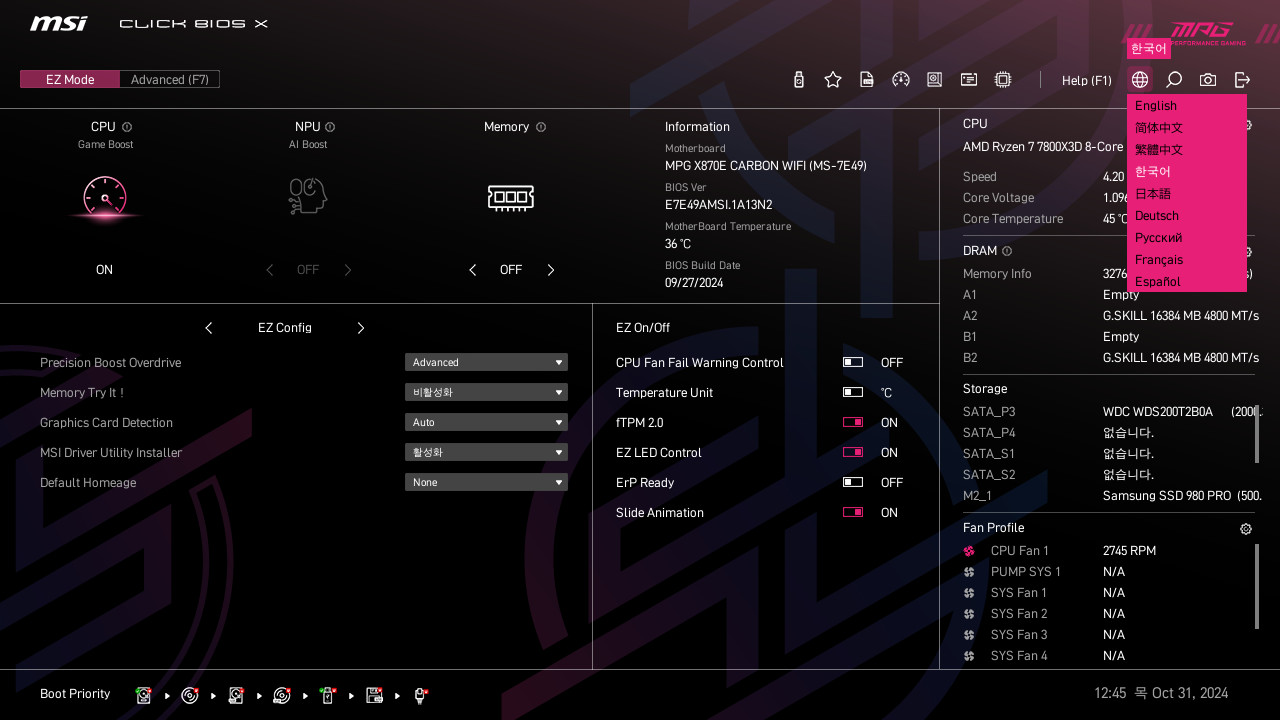
Task: Choose 简体中文 from the language list
Action: pos(1187,128)
